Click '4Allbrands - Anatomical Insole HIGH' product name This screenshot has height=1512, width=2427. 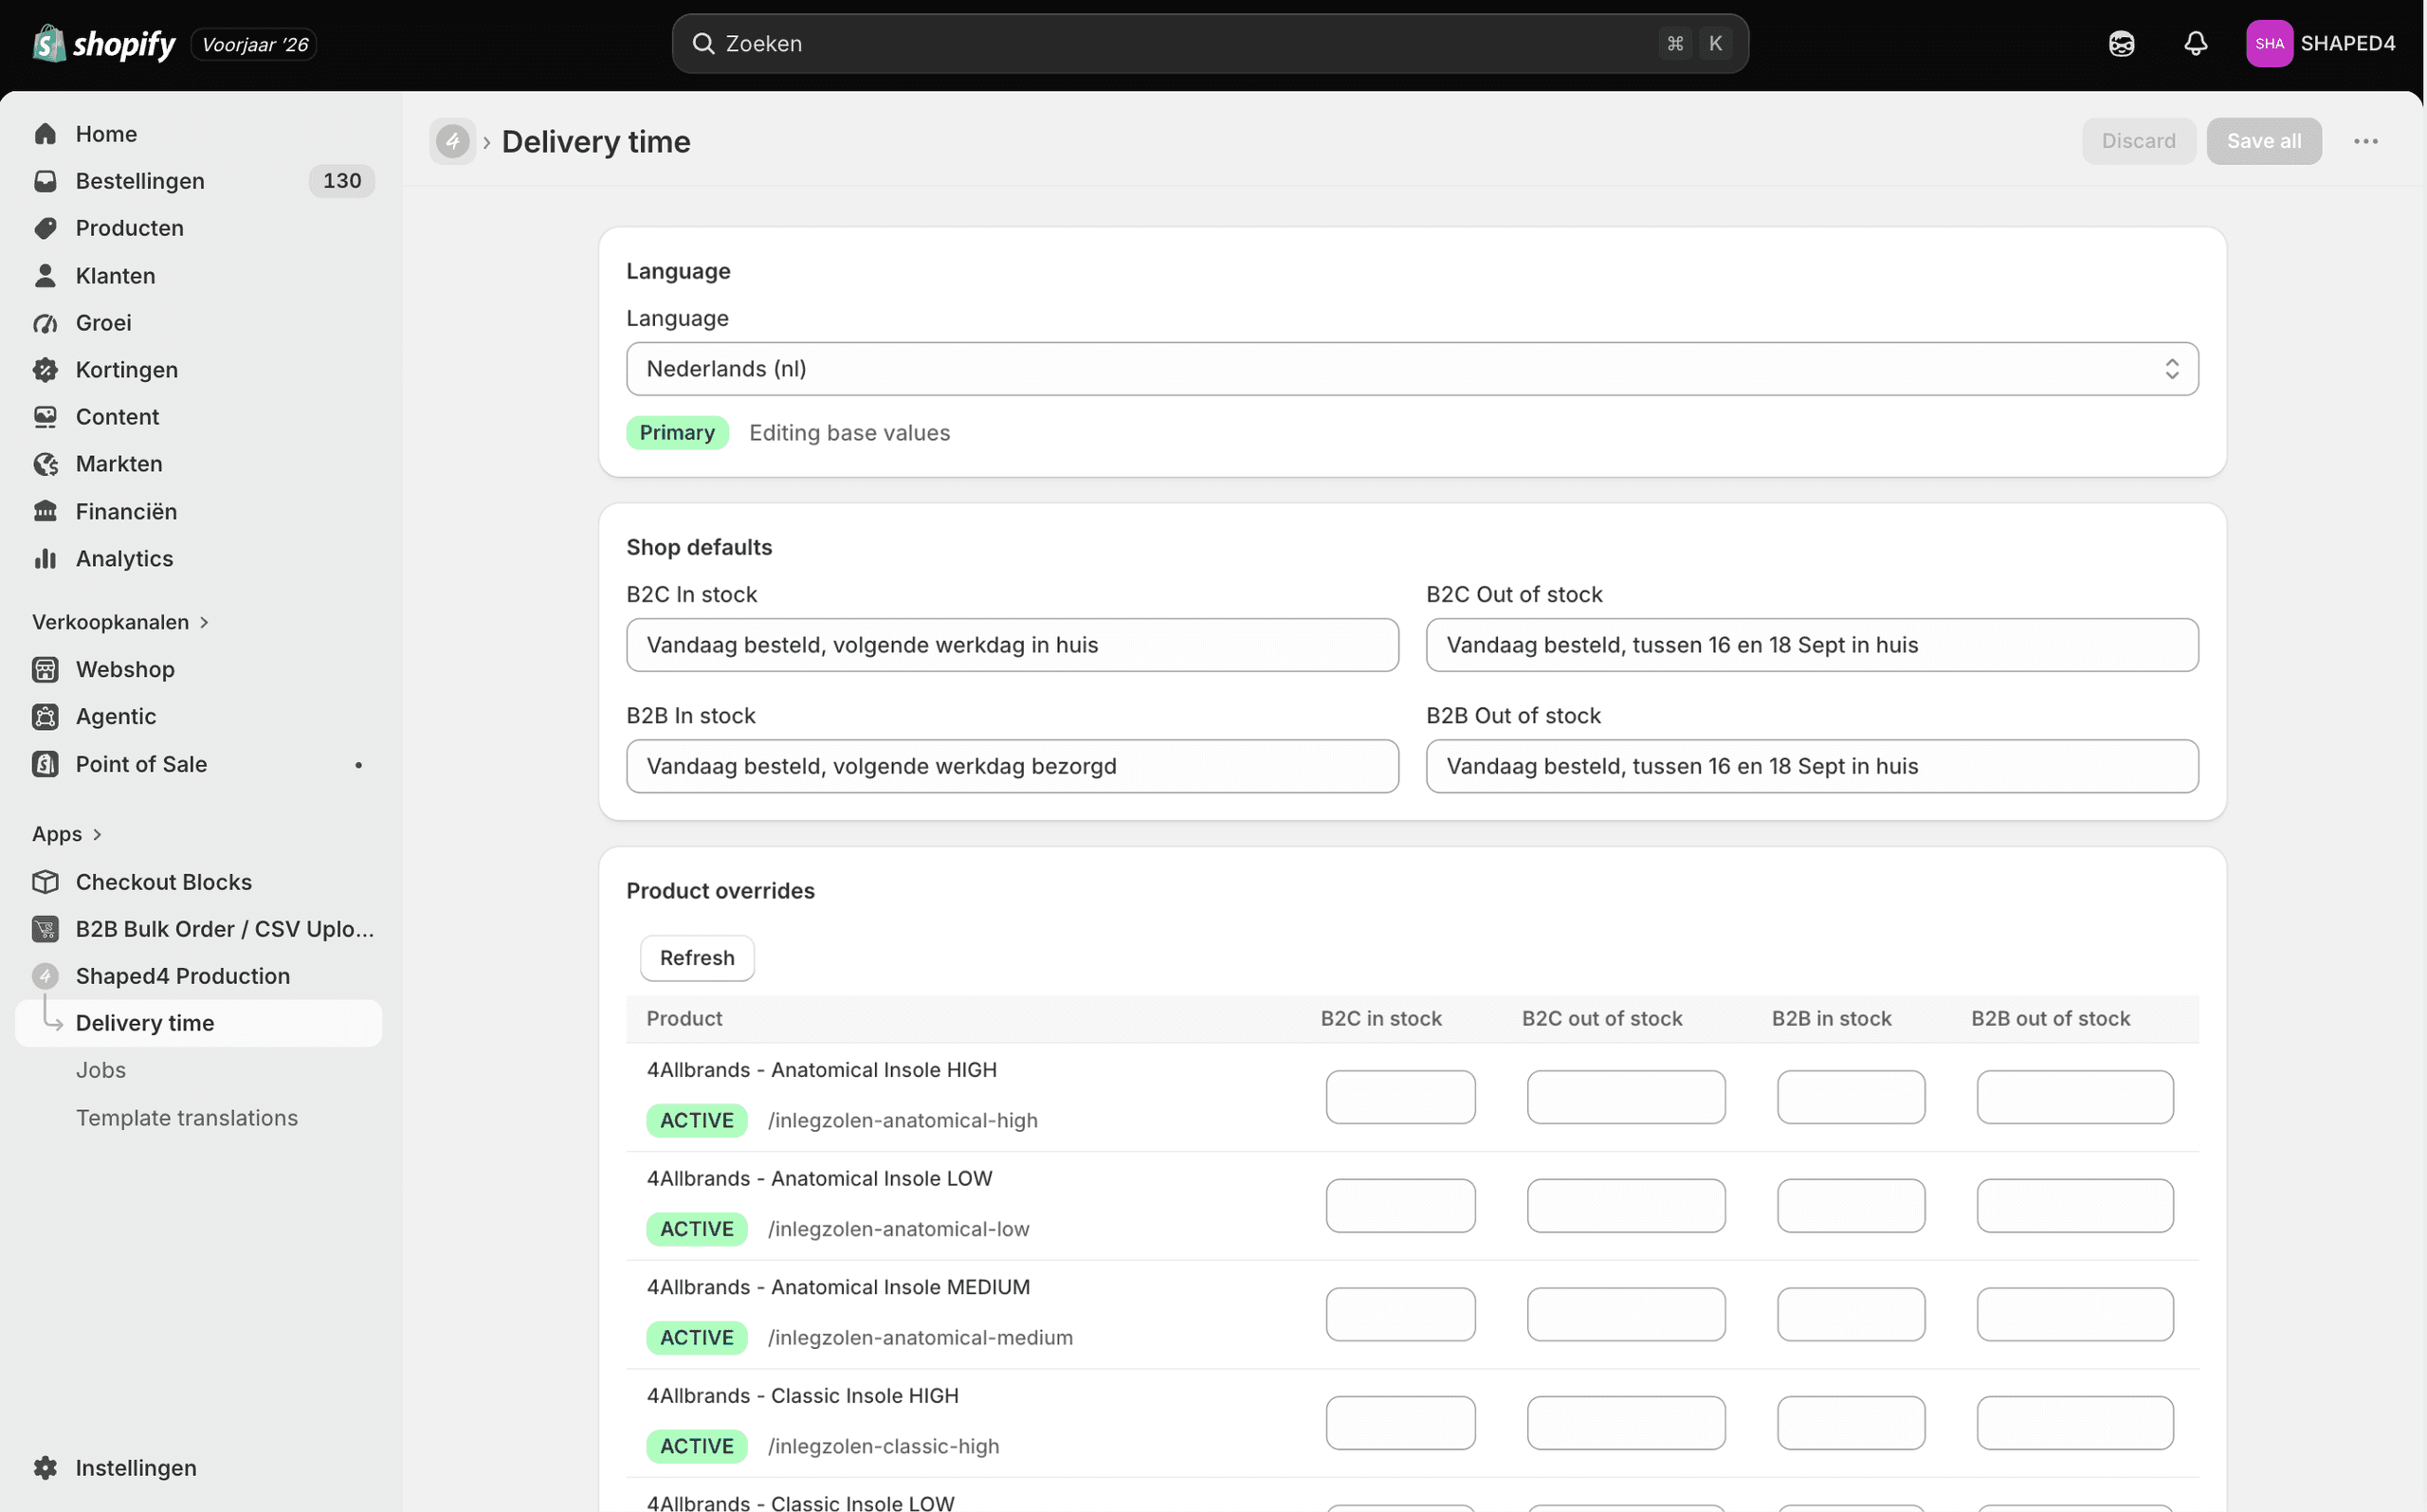pyautogui.click(x=821, y=1070)
